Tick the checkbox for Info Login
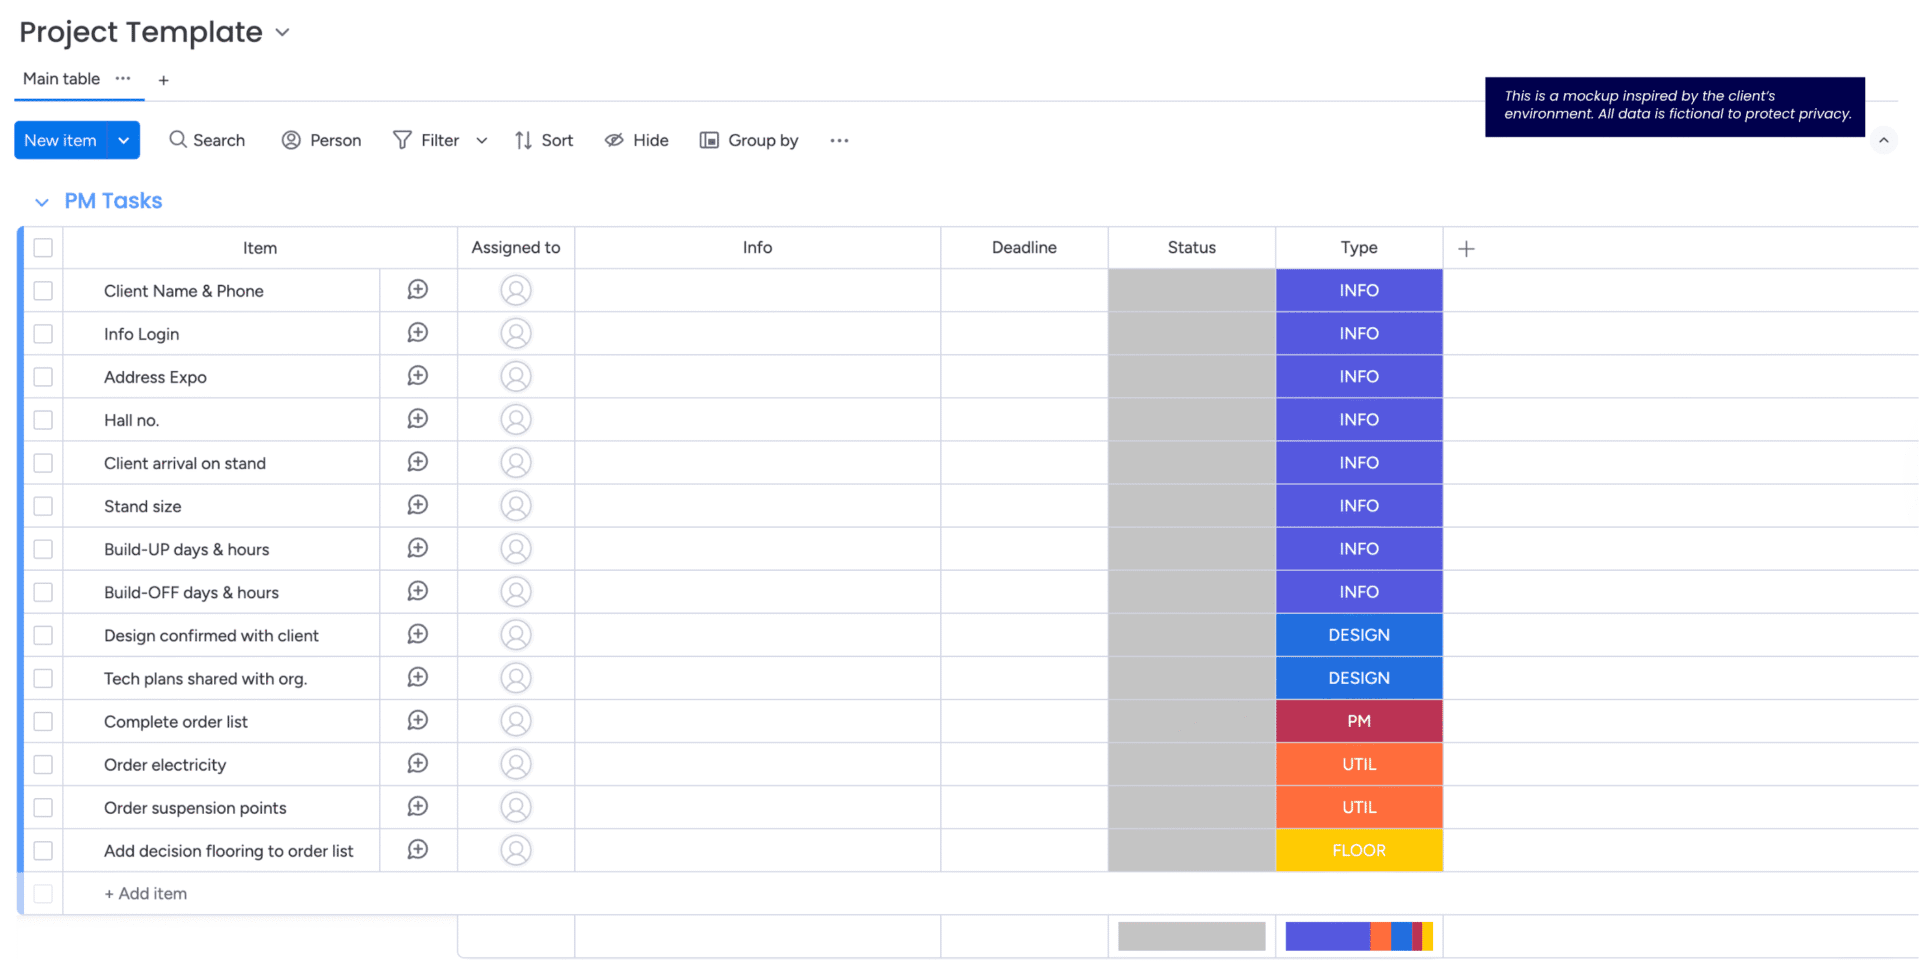The height and width of the screenshot is (961, 1920). pos(43,334)
